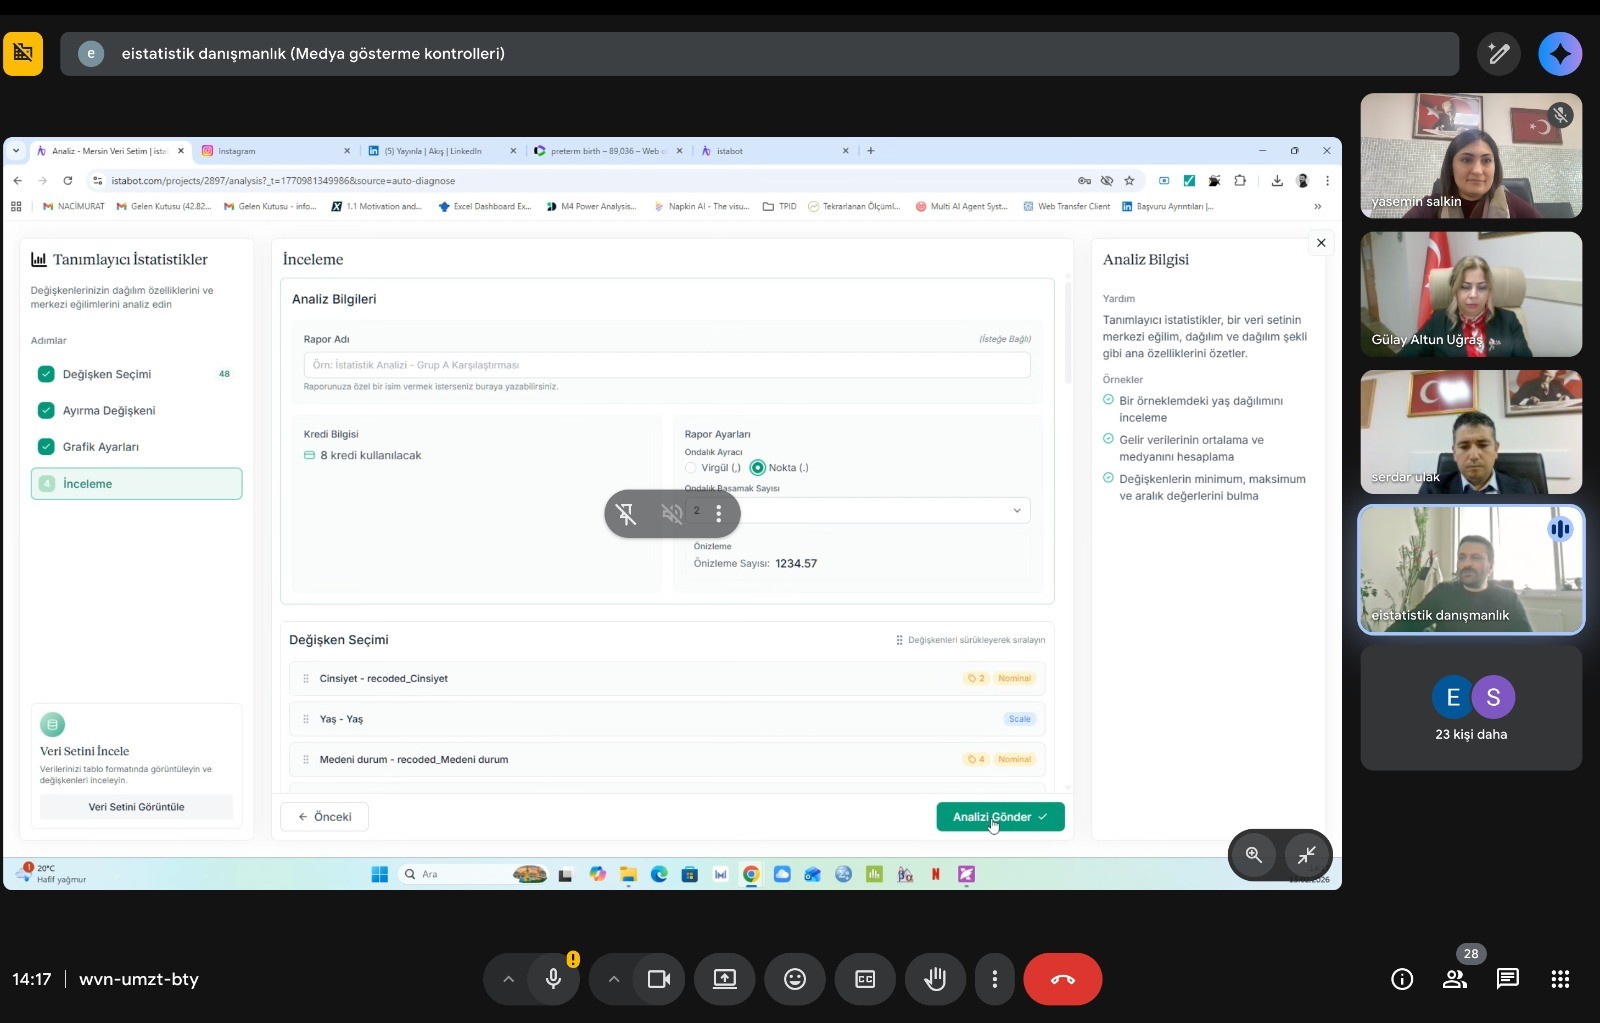This screenshot has height=1023, width=1600.
Task: Open the chat panel icon
Action: (x=1507, y=979)
